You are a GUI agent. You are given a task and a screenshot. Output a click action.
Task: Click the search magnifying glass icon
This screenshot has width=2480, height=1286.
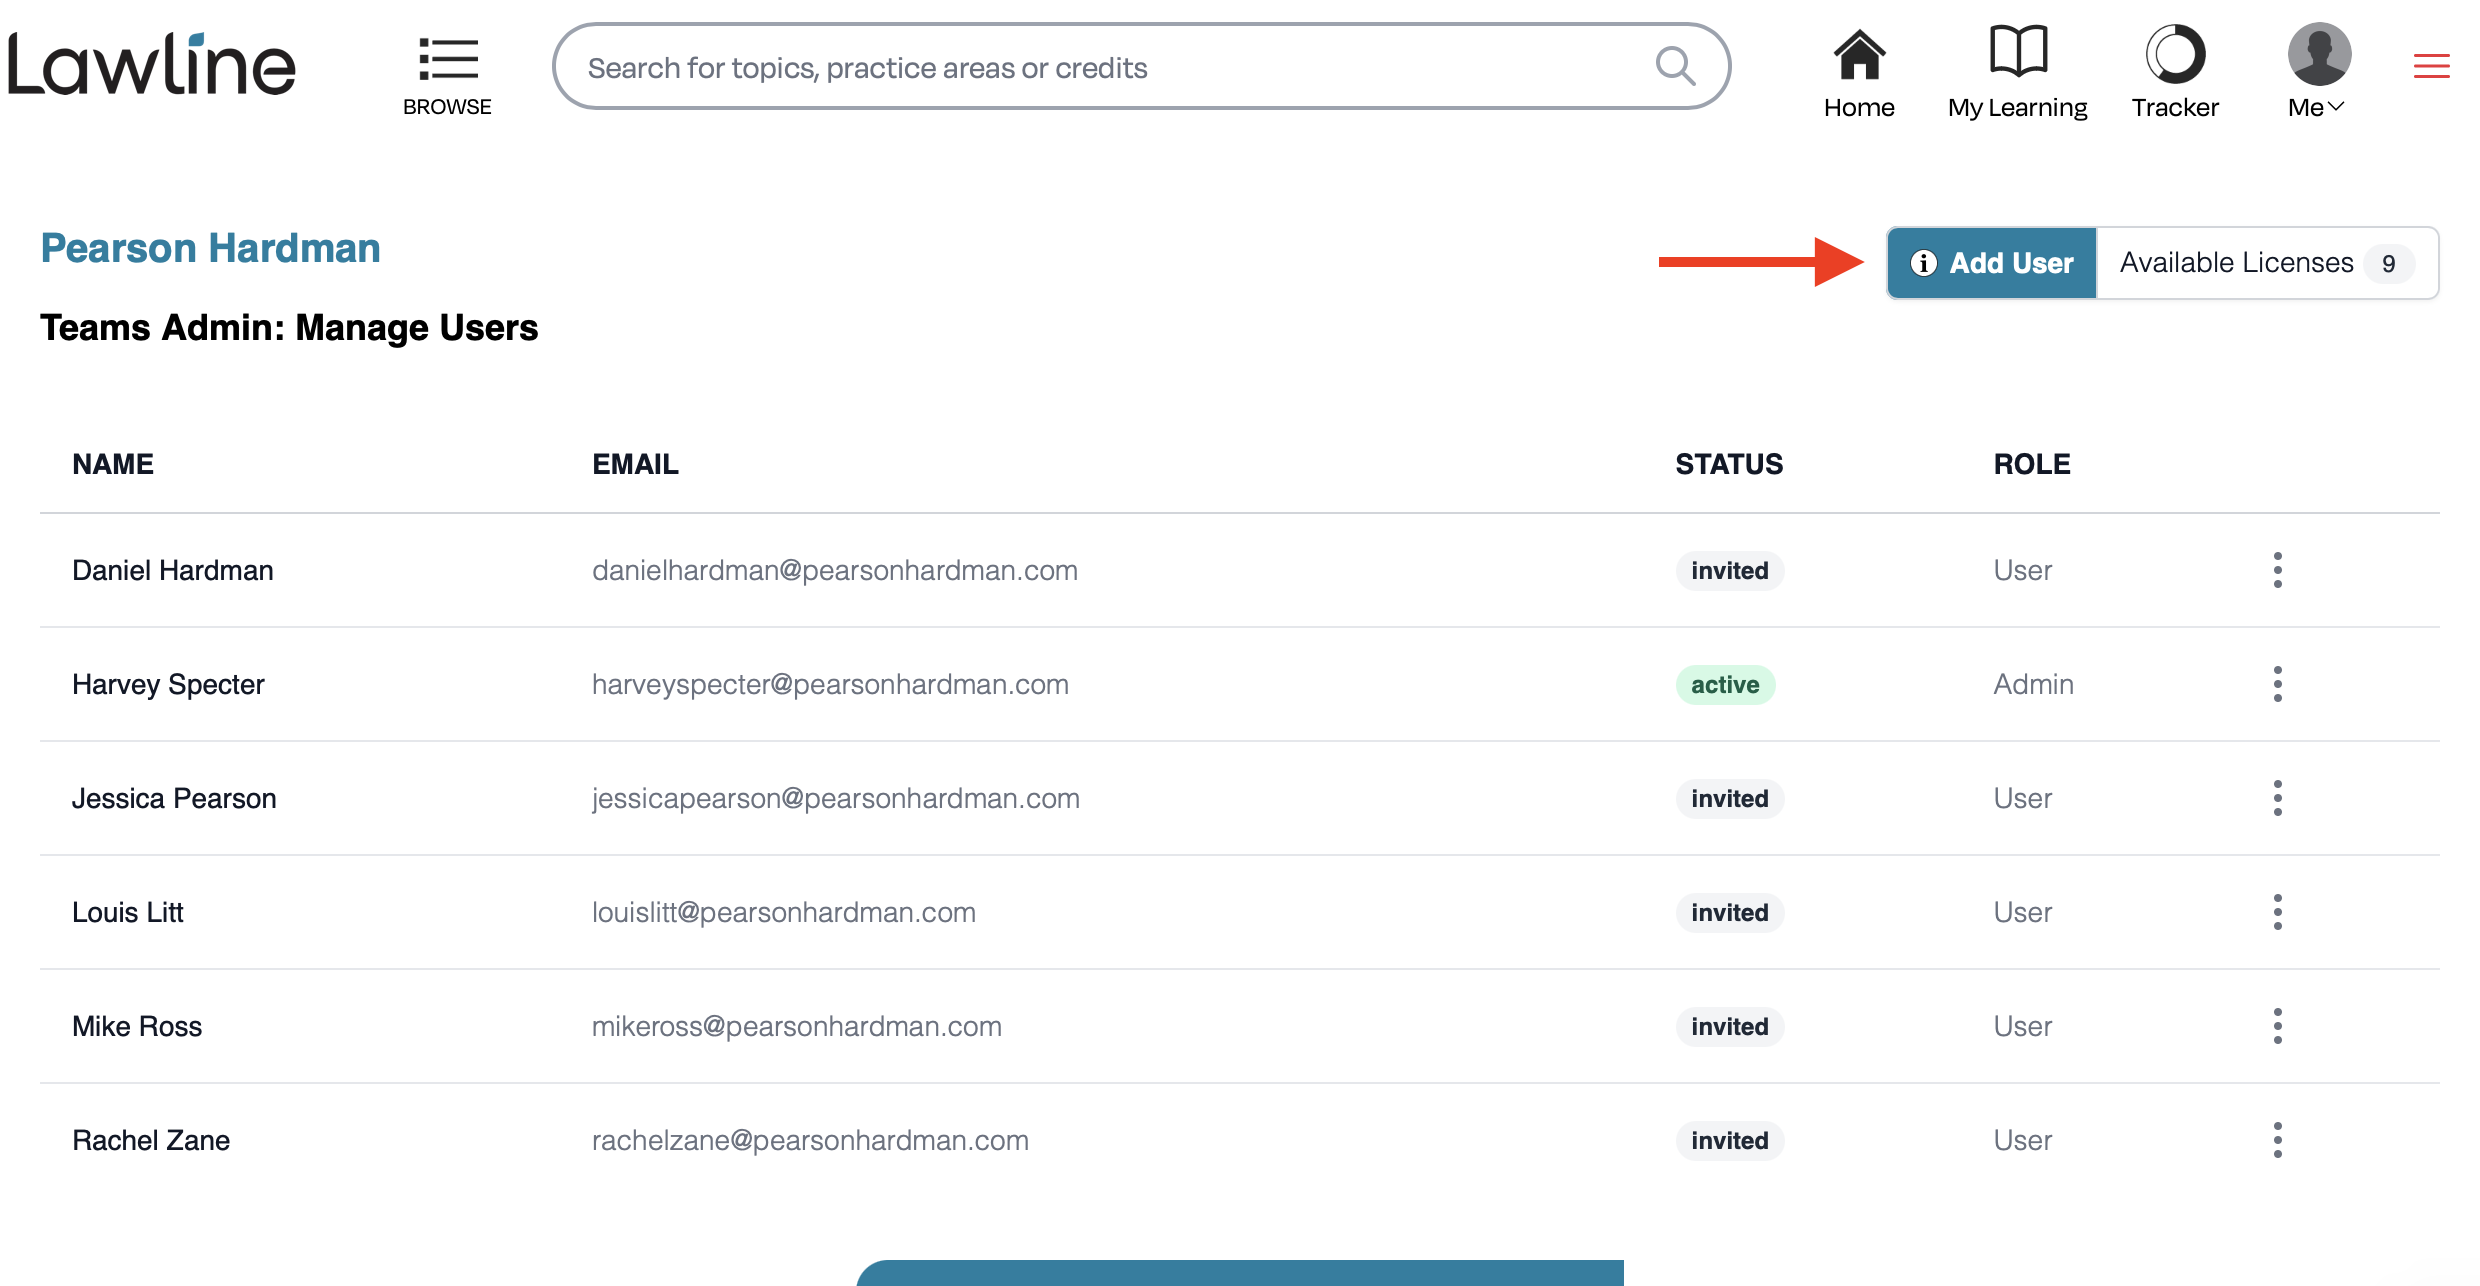[1675, 67]
